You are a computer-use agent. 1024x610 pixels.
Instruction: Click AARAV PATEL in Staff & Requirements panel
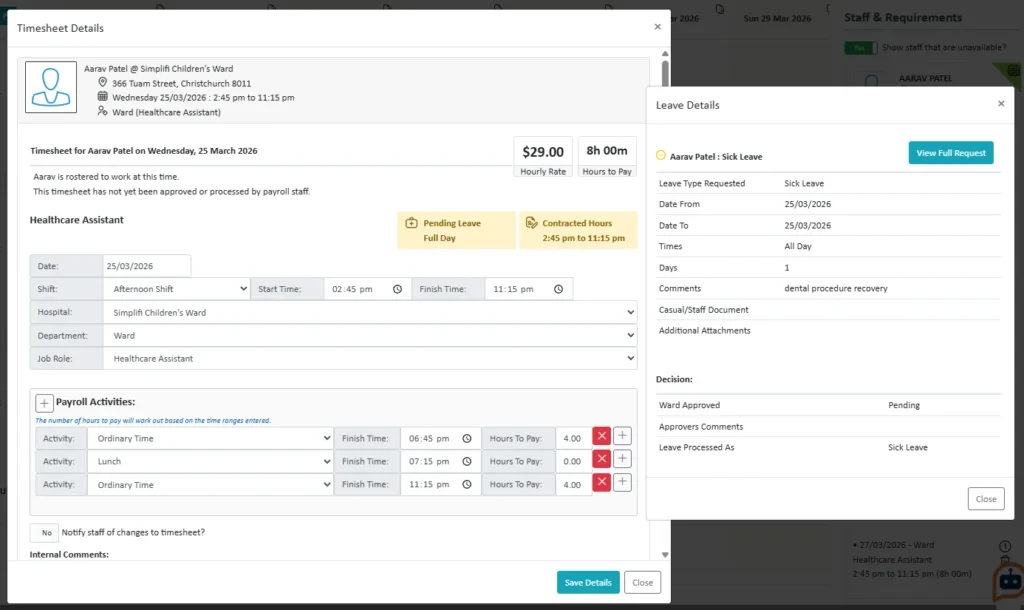(925, 78)
